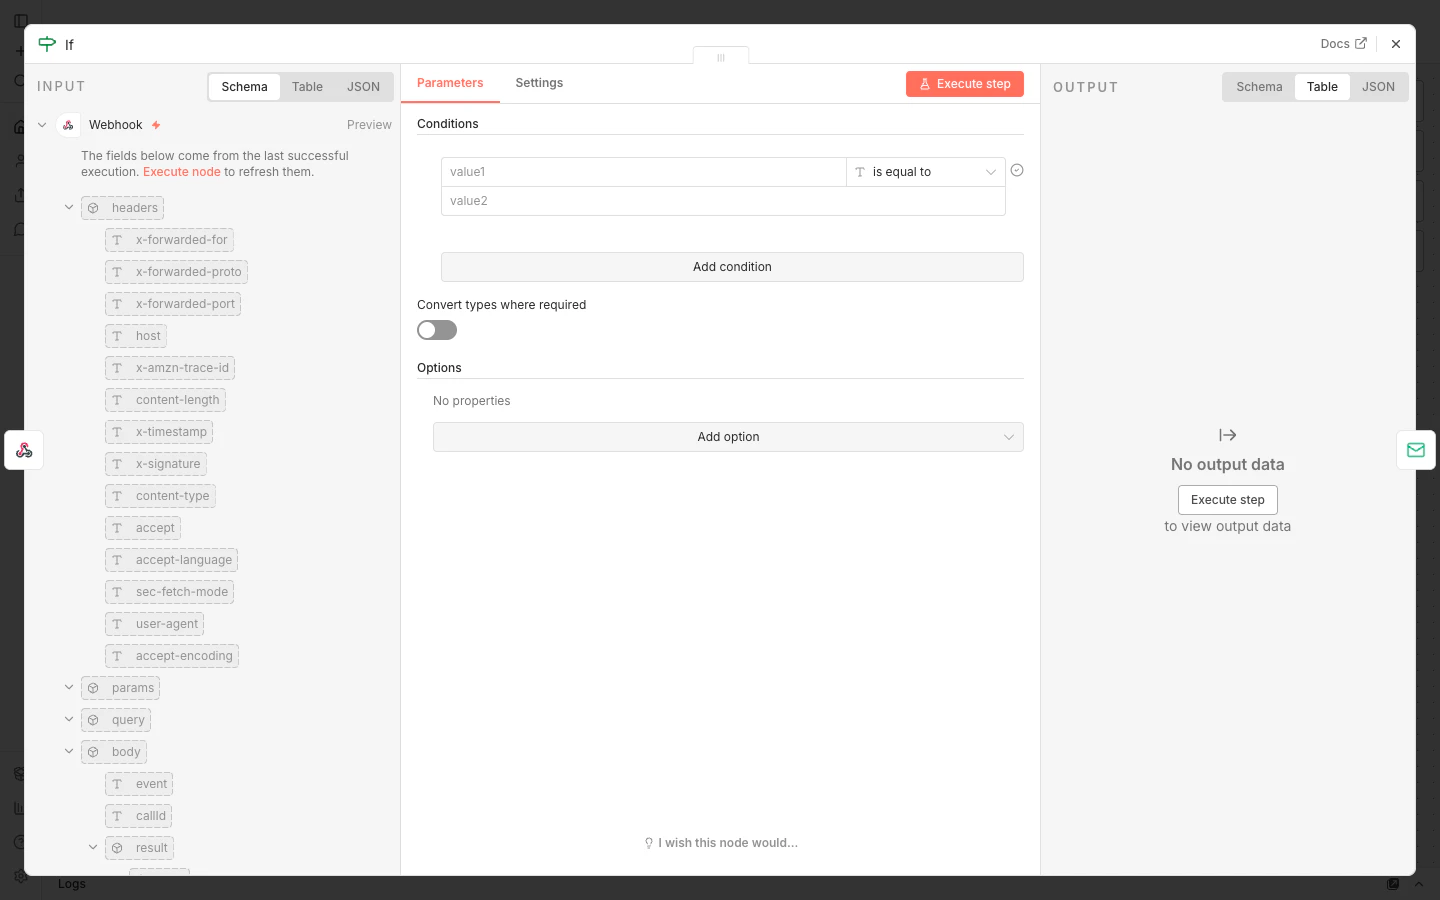Screen dimensions: 1440x900
Task: Click the flask icon inside Execute step button
Action: coord(926,84)
